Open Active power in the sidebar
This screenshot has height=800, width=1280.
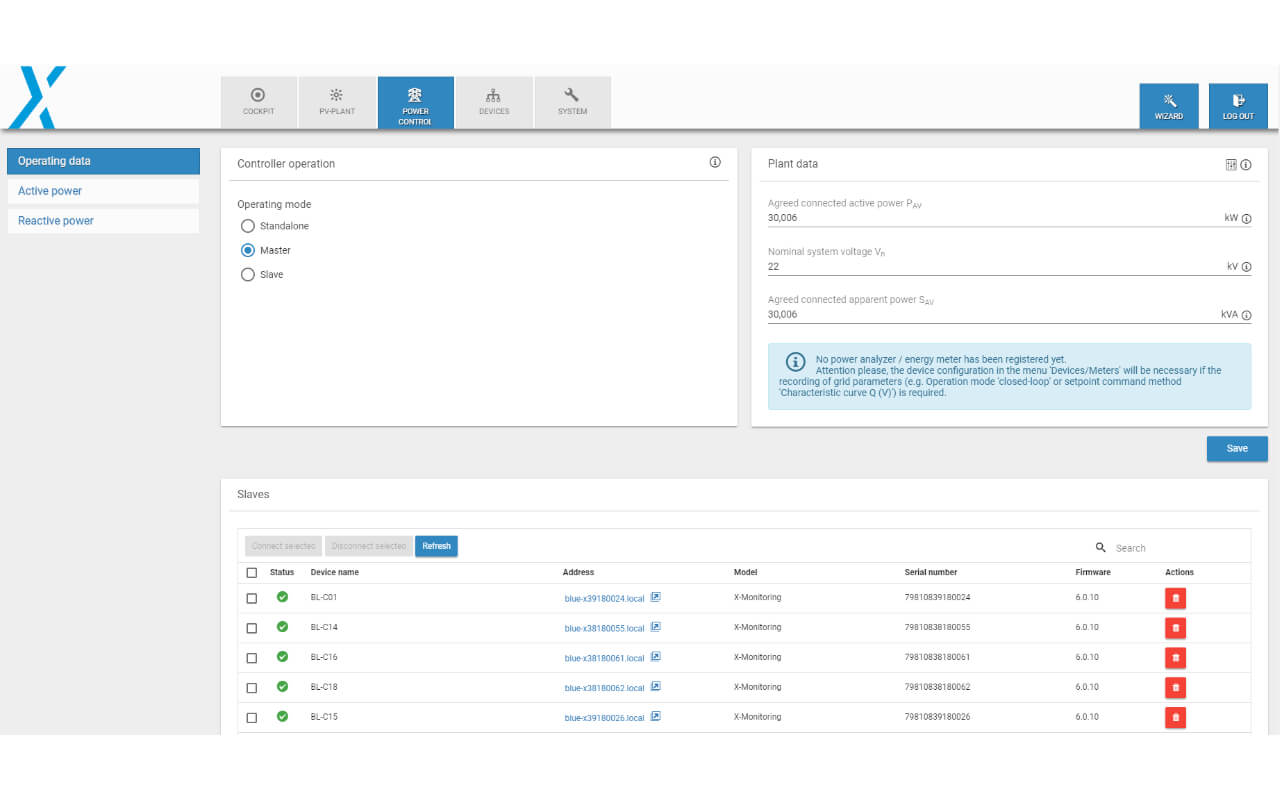tap(50, 191)
